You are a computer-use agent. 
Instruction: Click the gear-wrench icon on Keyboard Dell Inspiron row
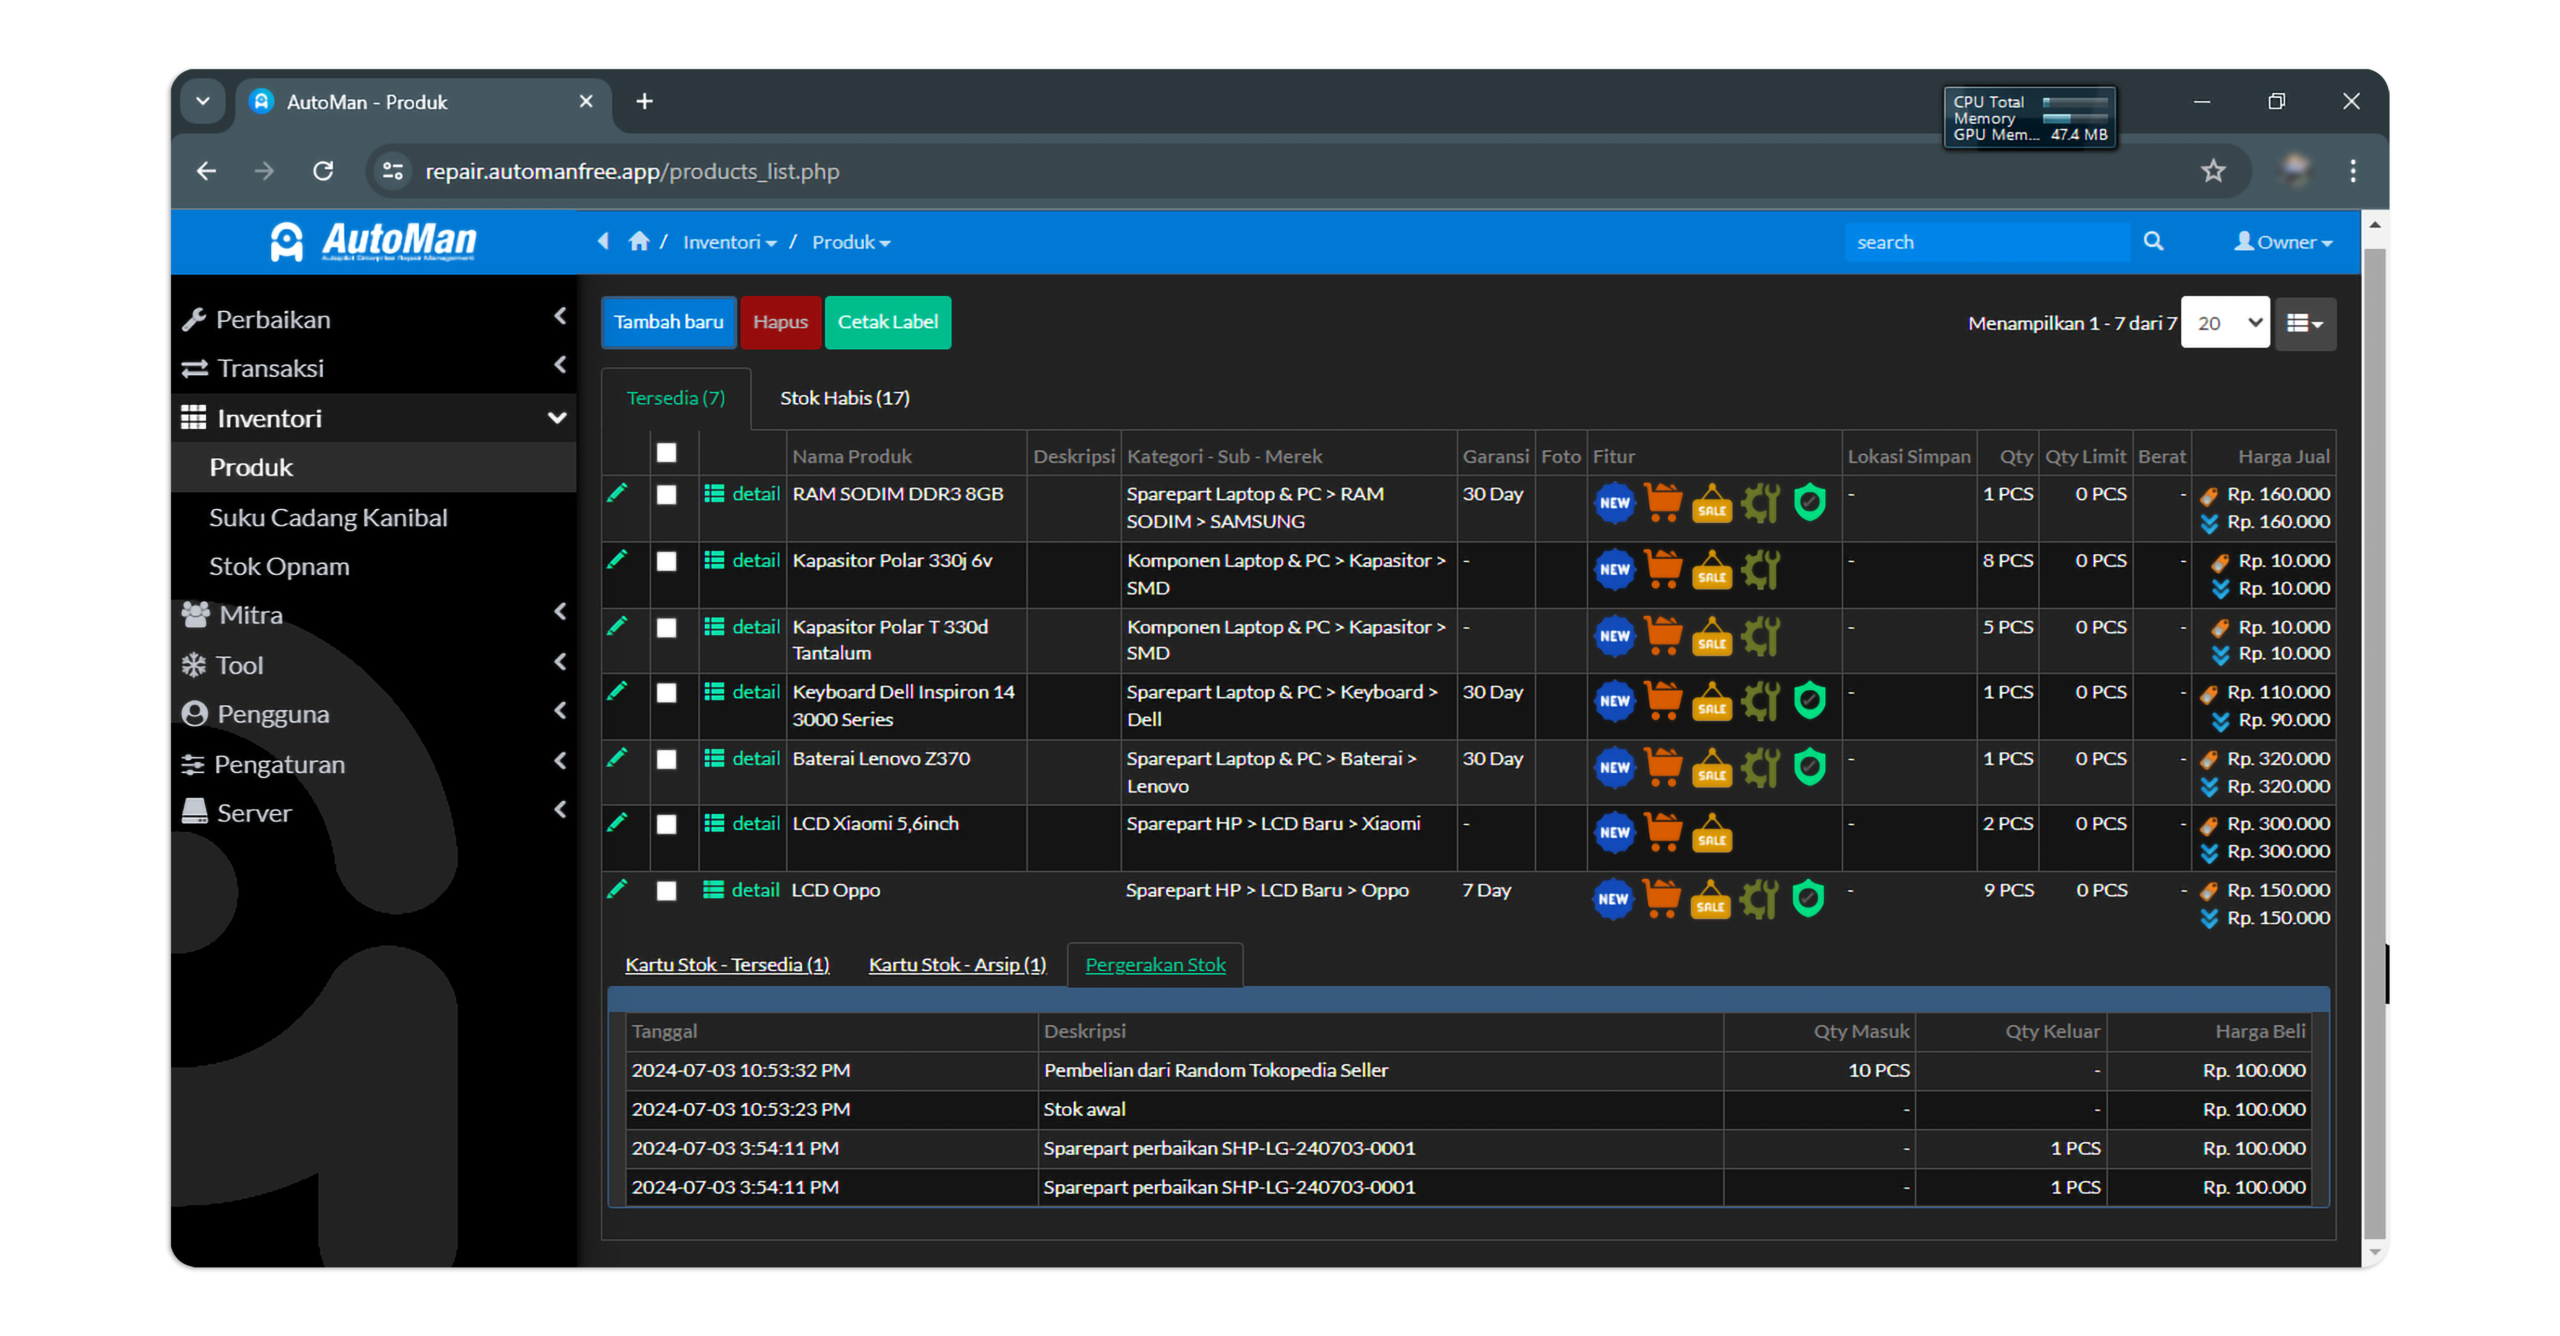point(1760,702)
